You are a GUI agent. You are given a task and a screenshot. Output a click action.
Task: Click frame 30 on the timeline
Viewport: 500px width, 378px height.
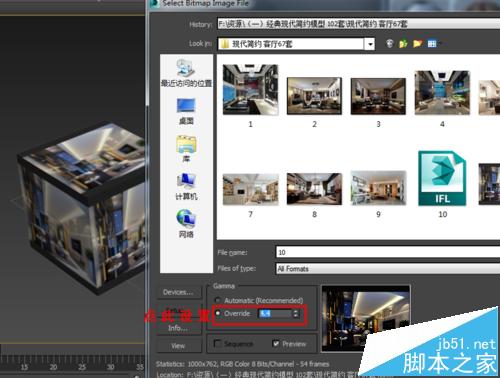coord(111,367)
